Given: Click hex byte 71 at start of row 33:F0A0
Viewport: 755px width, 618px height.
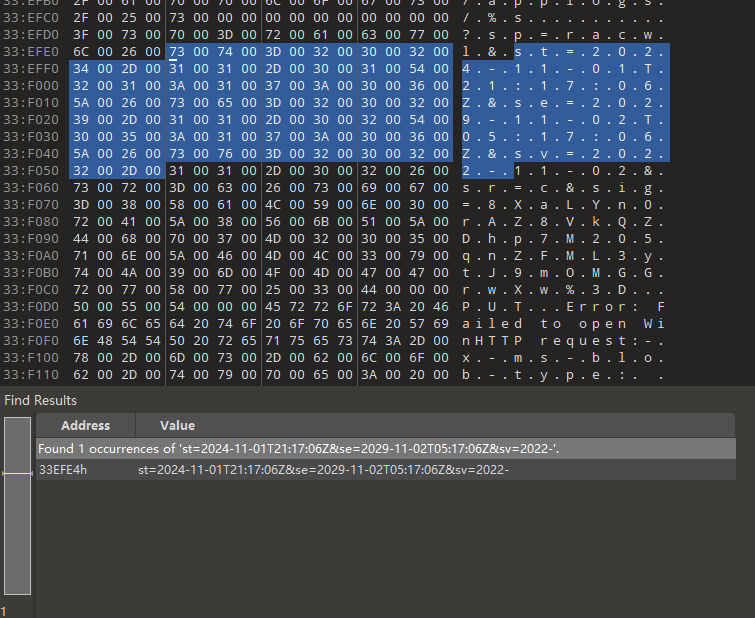Looking at the screenshot, I should pyautogui.click(x=81, y=256).
